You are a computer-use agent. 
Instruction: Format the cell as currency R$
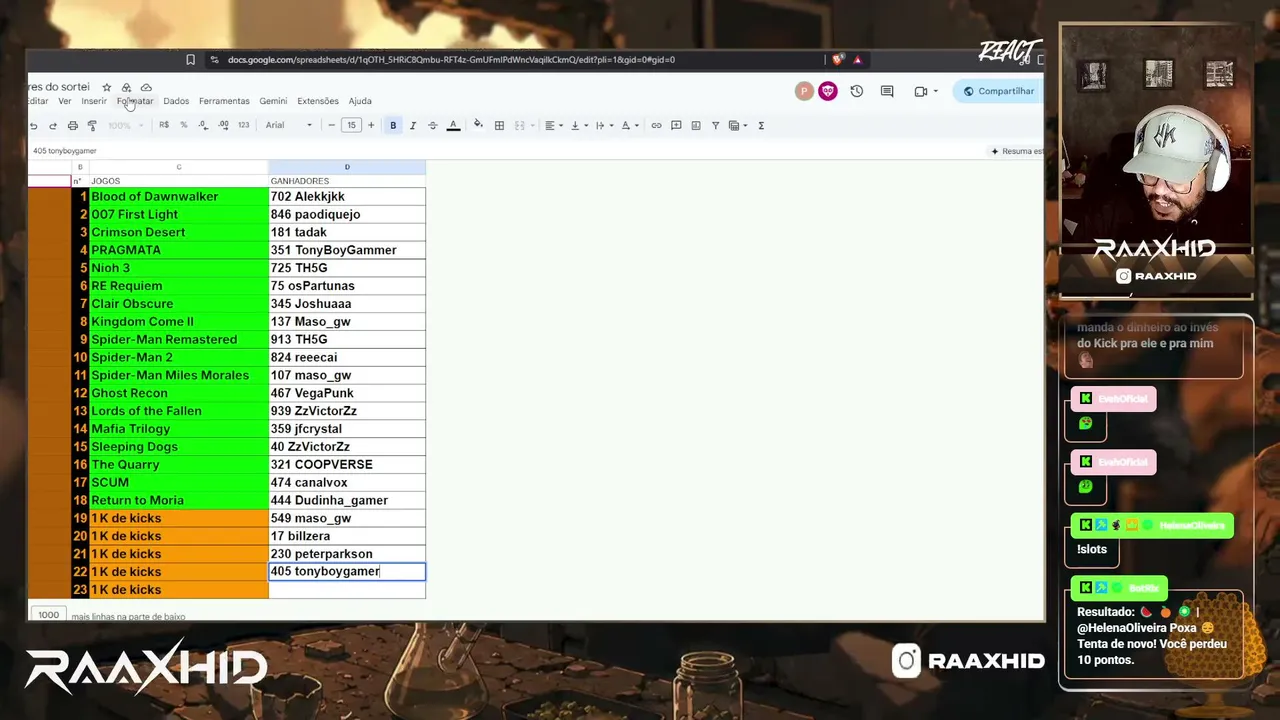pos(164,126)
